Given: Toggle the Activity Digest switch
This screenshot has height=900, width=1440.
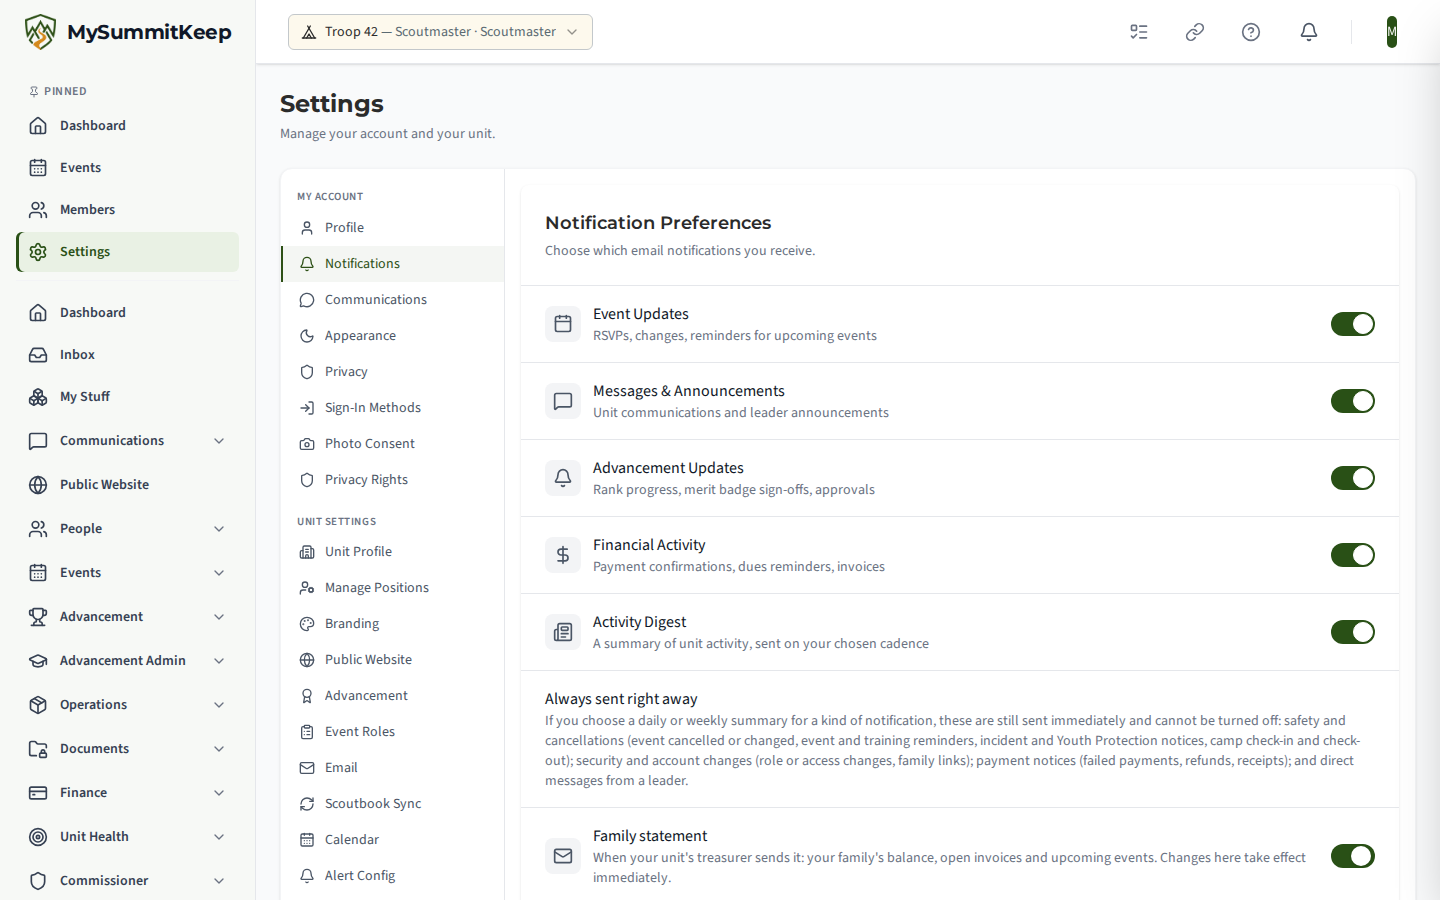Looking at the screenshot, I should [1353, 632].
